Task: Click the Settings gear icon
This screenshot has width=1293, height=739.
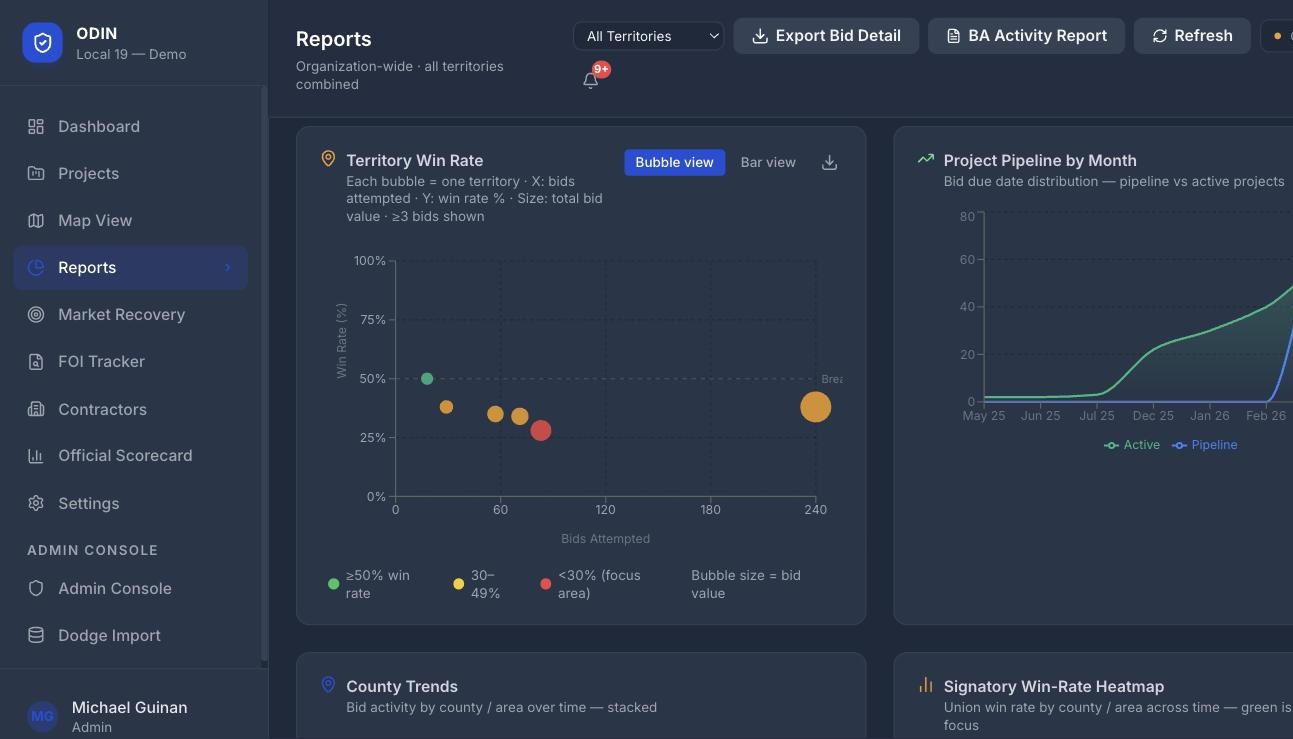Action: coord(36,503)
